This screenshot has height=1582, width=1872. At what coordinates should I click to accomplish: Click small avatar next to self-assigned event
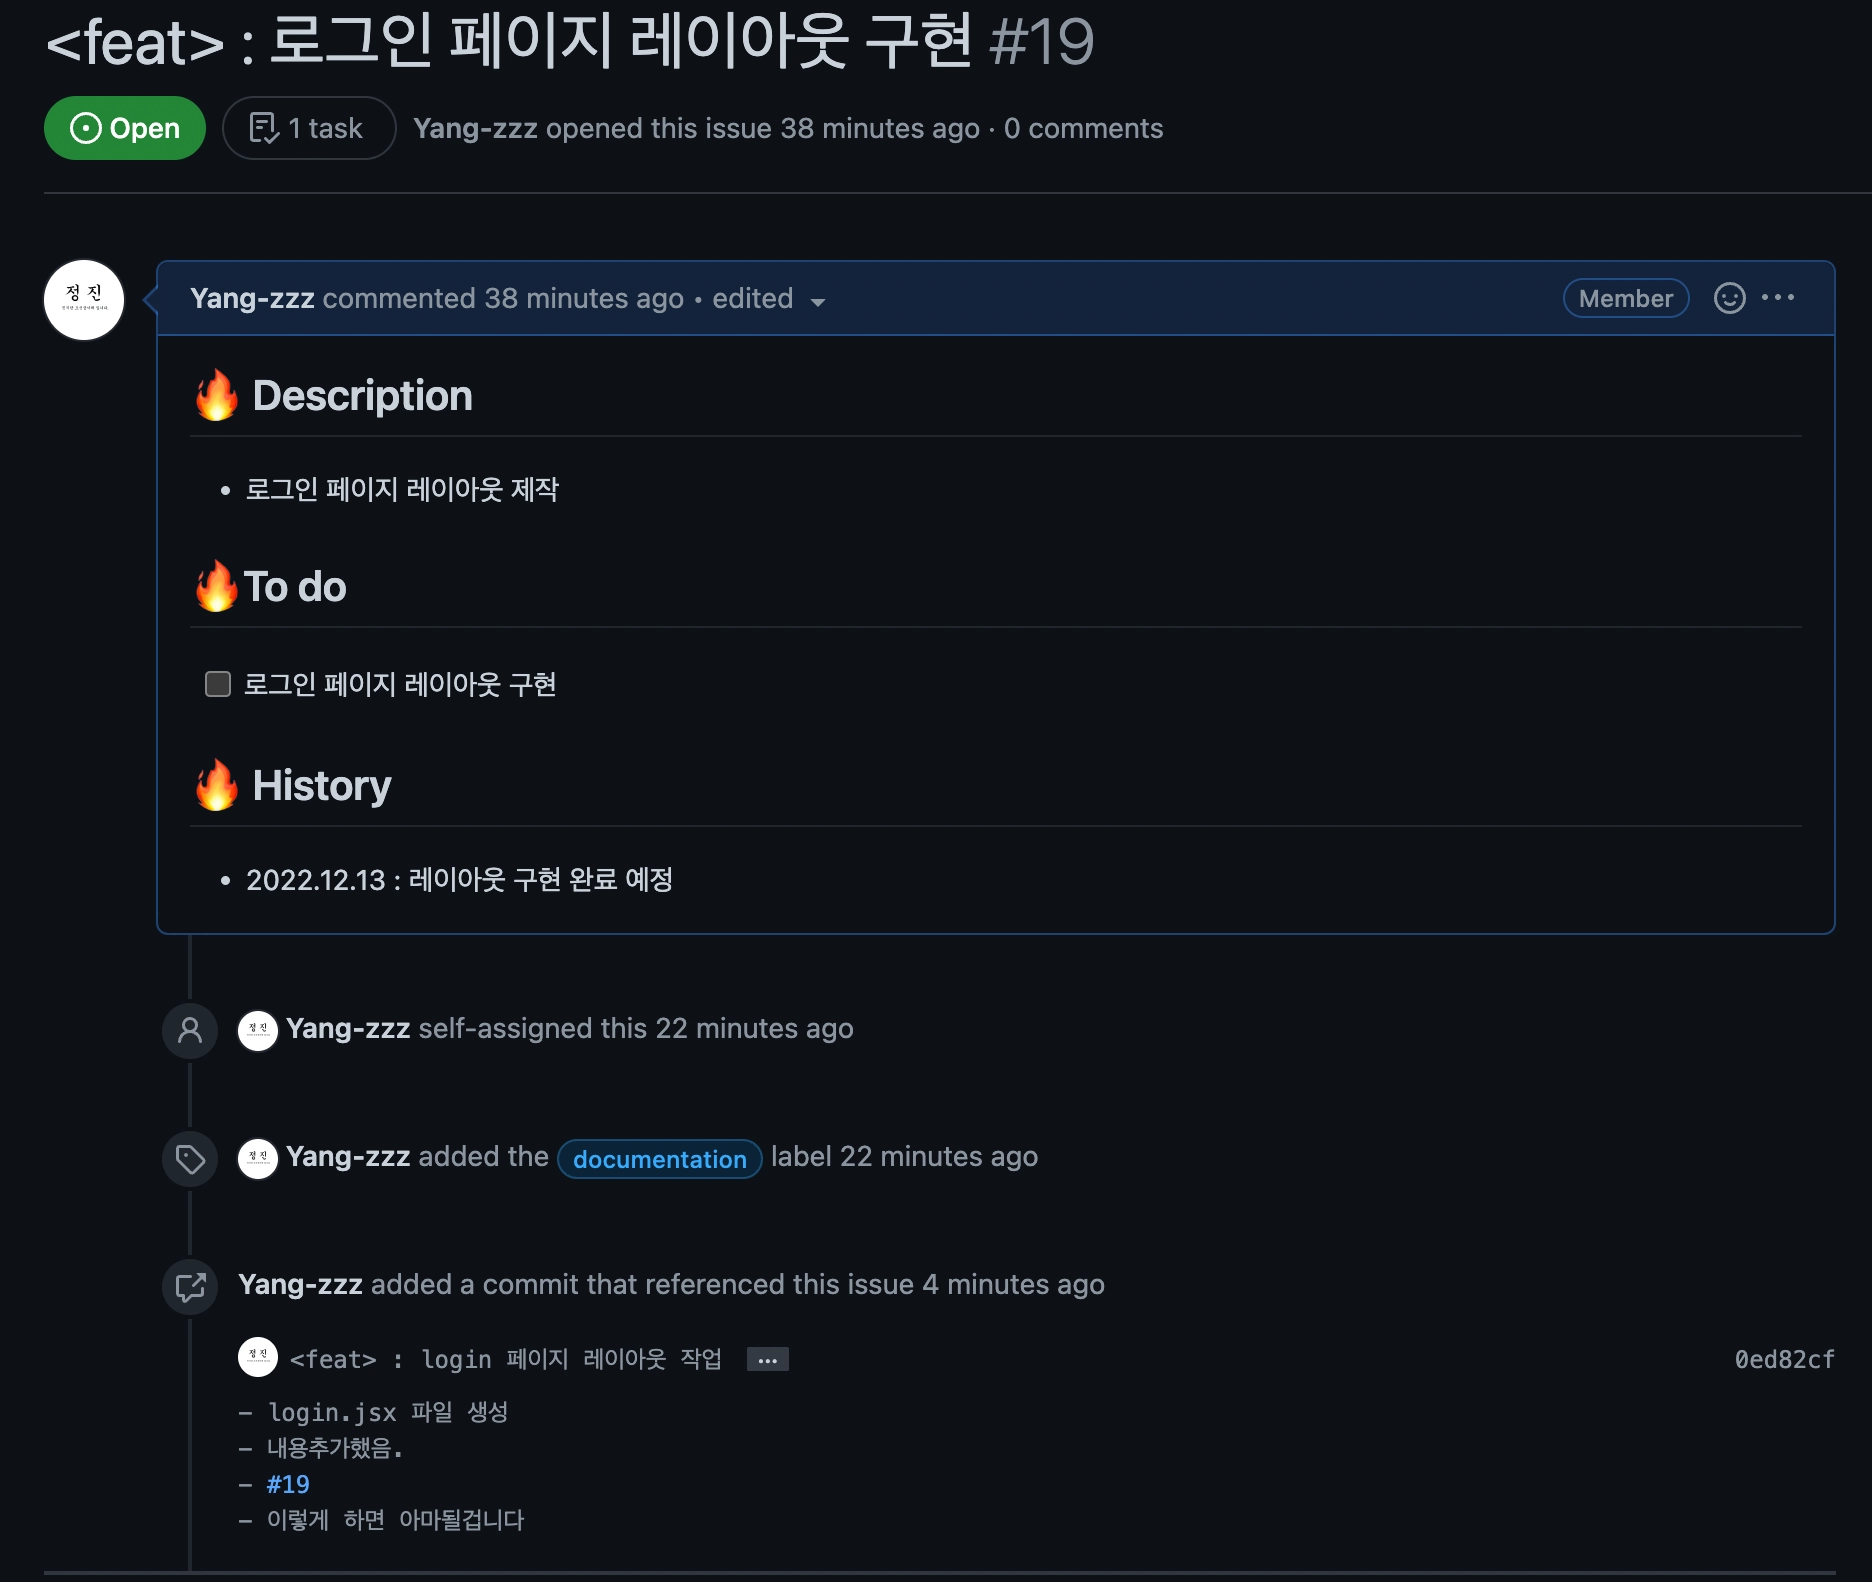258,1030
